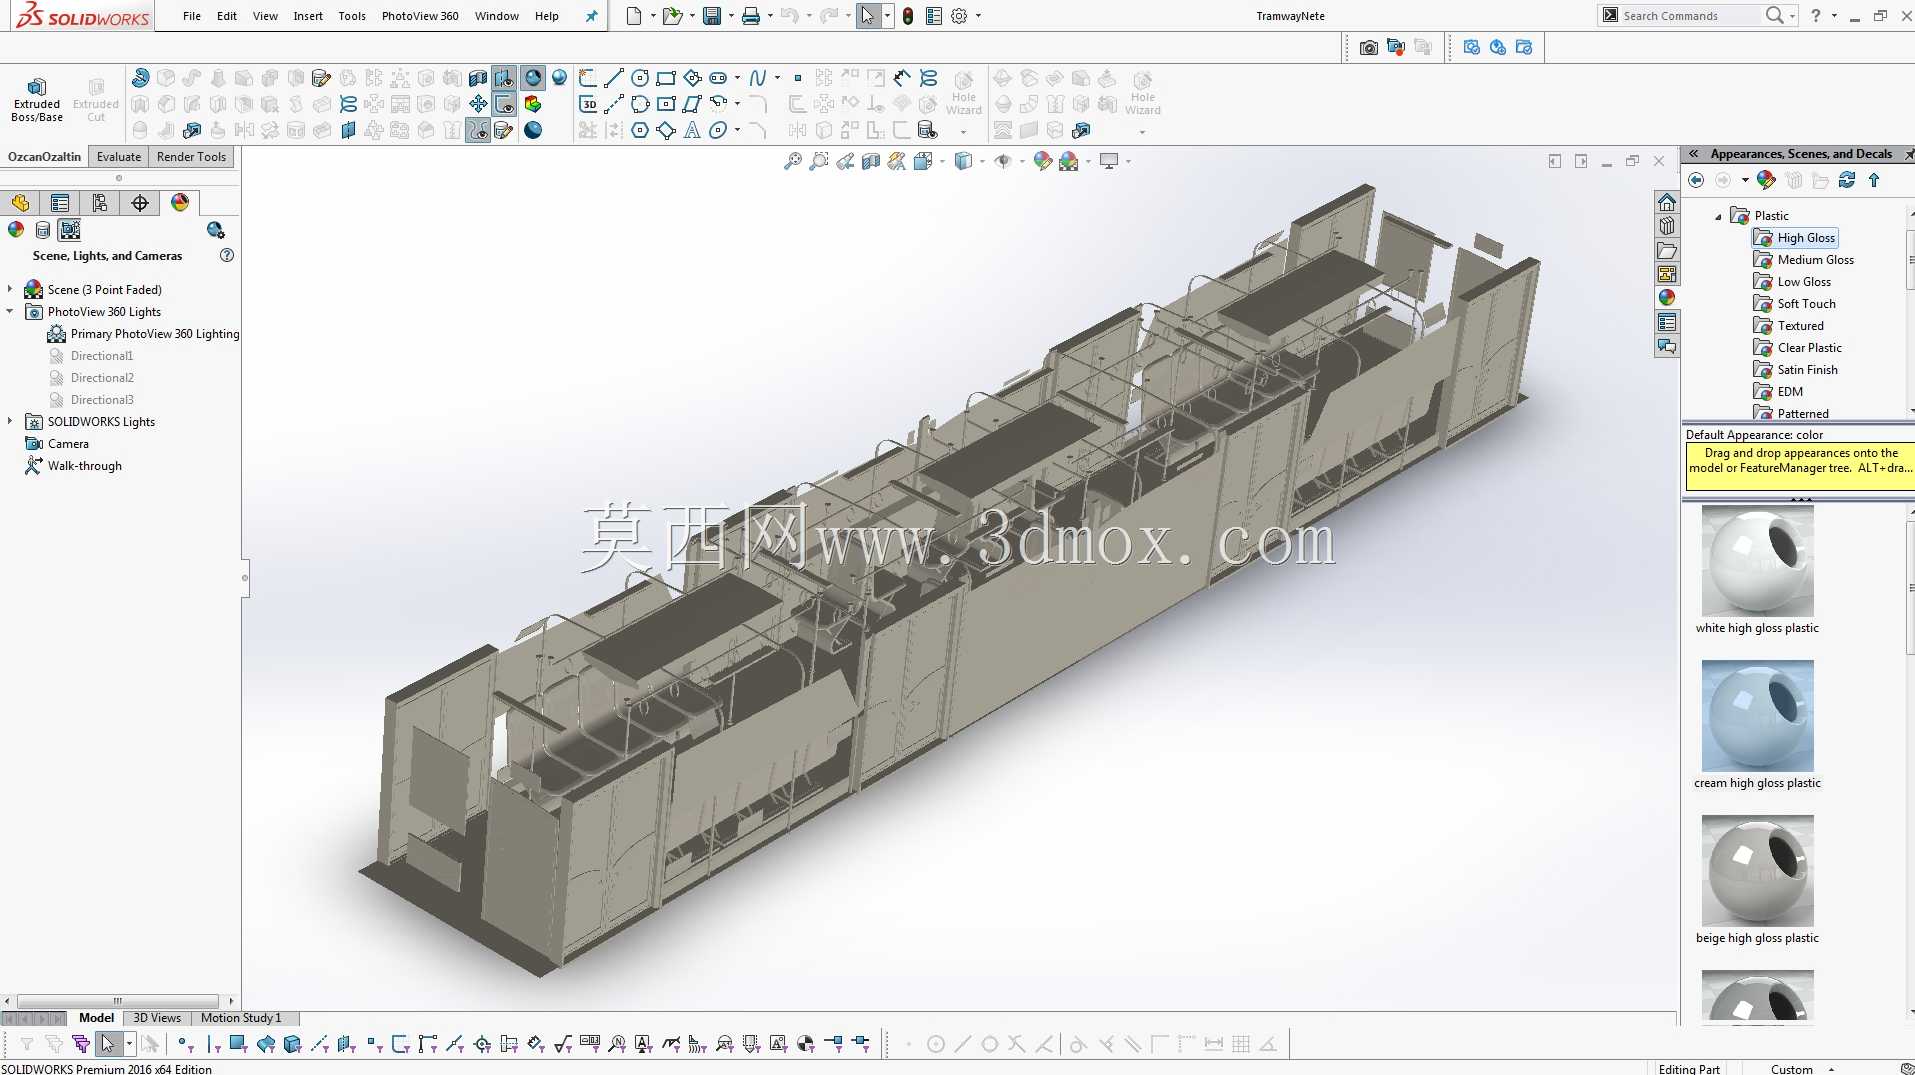This screenshot has height=1075, width=1915.
Task: Click the Rebuild traffic light icon
Action: 907,16
